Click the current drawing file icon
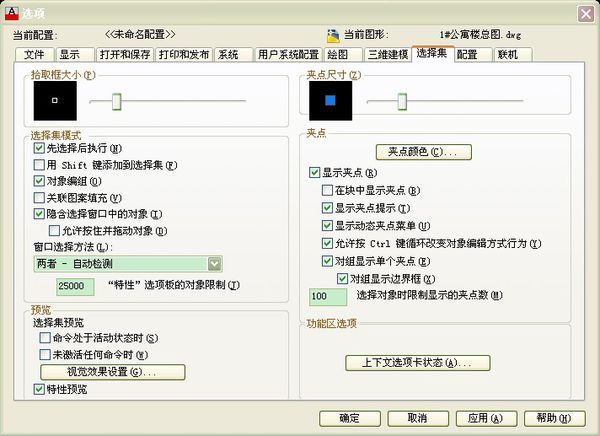The width and height of the screenshot is (600, 436). [x=333, y=35]
